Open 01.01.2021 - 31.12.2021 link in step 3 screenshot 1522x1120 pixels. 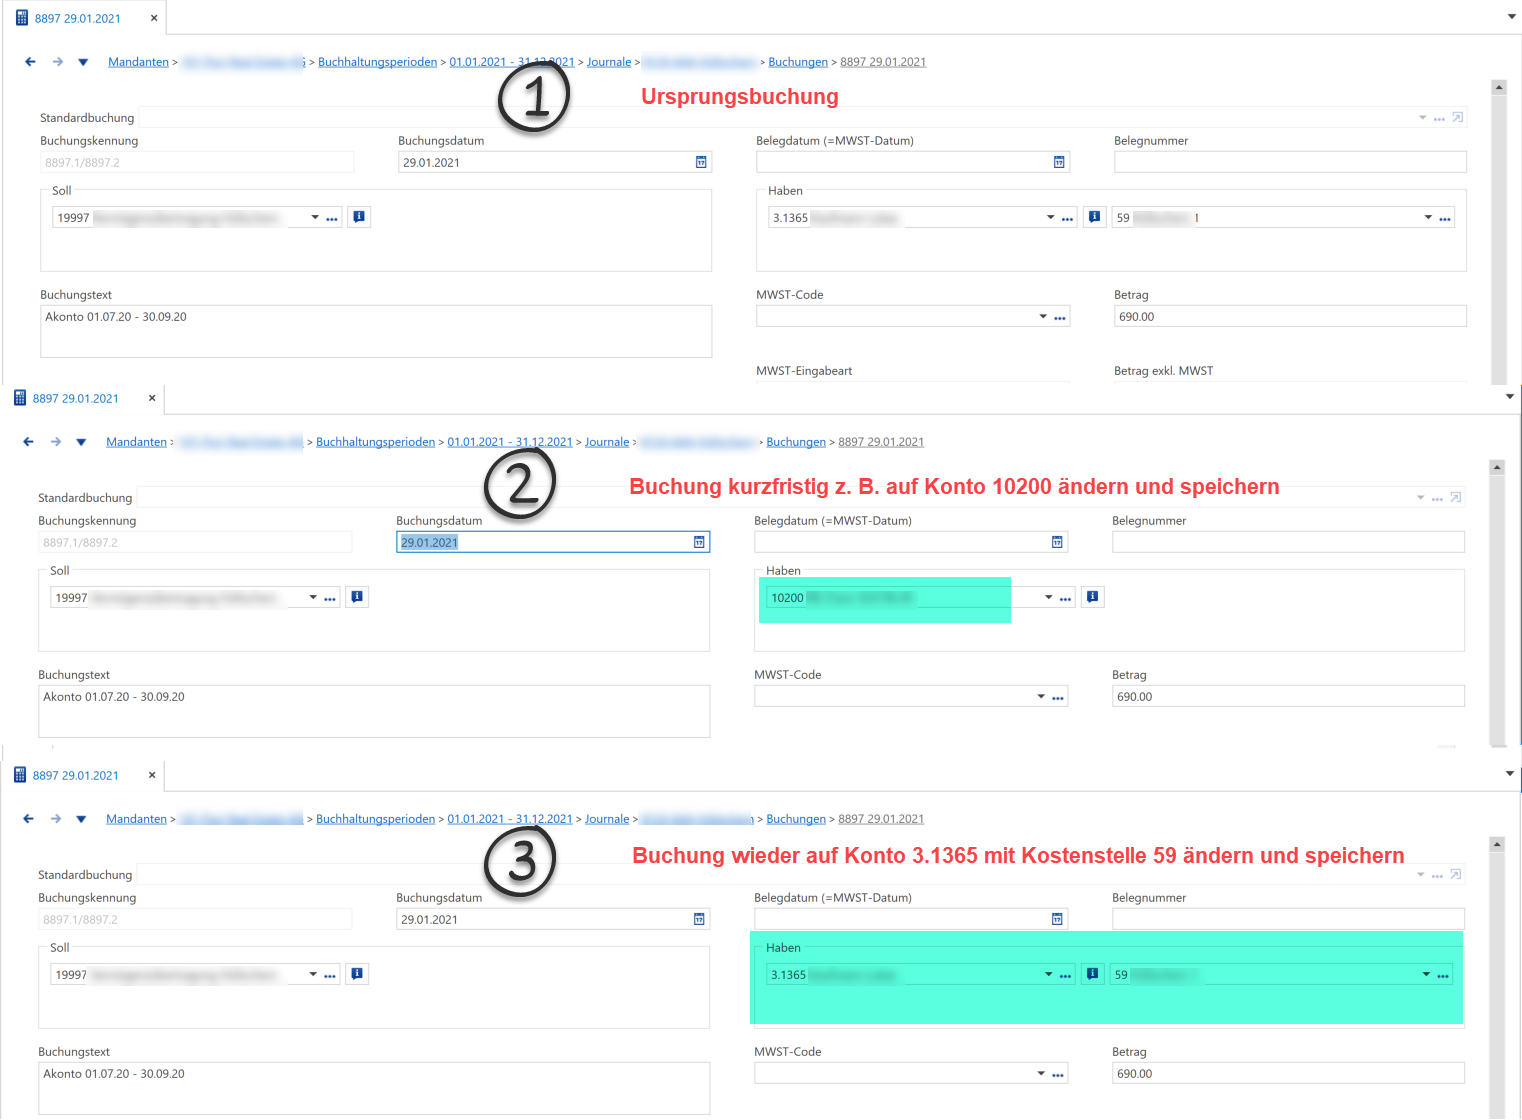click(510, 819)
